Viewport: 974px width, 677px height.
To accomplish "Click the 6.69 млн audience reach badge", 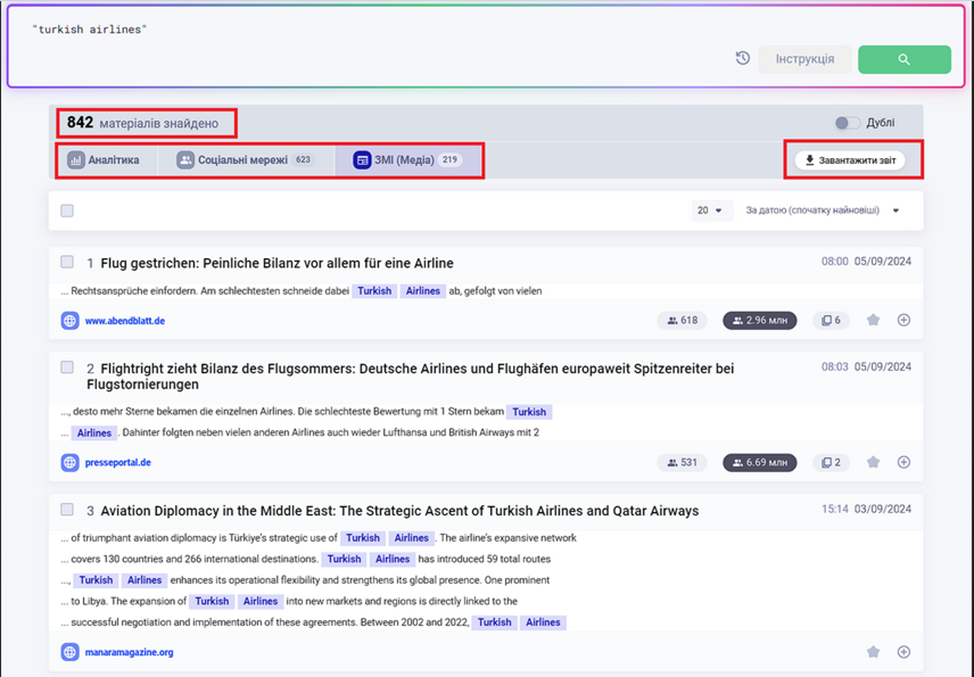I will [x=760, y=463].
